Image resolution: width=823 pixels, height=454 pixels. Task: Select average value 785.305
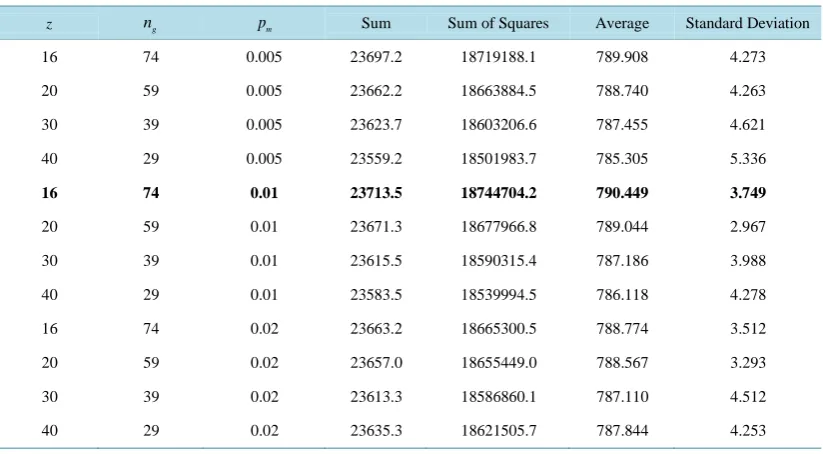pyautogui.click(x=622, y=159)
